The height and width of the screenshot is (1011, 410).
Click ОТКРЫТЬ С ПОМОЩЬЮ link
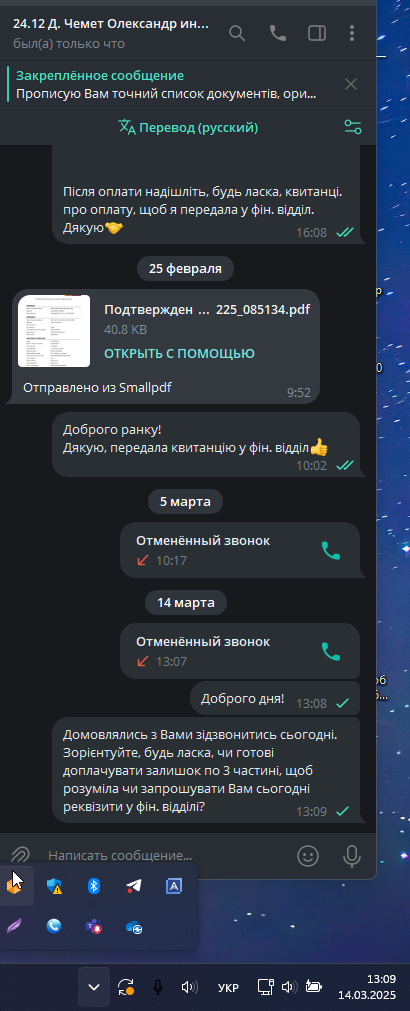pos(179,353)
